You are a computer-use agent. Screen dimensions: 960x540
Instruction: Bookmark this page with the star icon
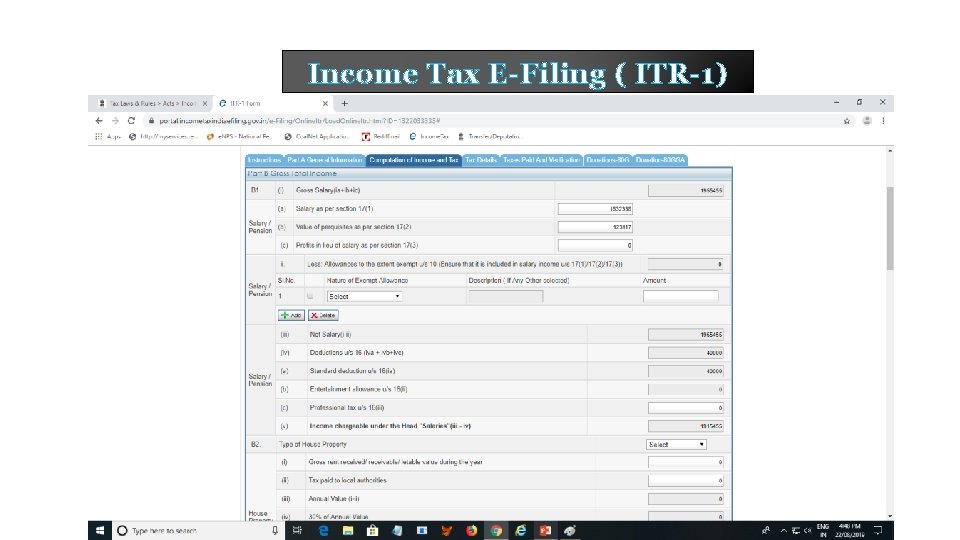tap(847, 121)
